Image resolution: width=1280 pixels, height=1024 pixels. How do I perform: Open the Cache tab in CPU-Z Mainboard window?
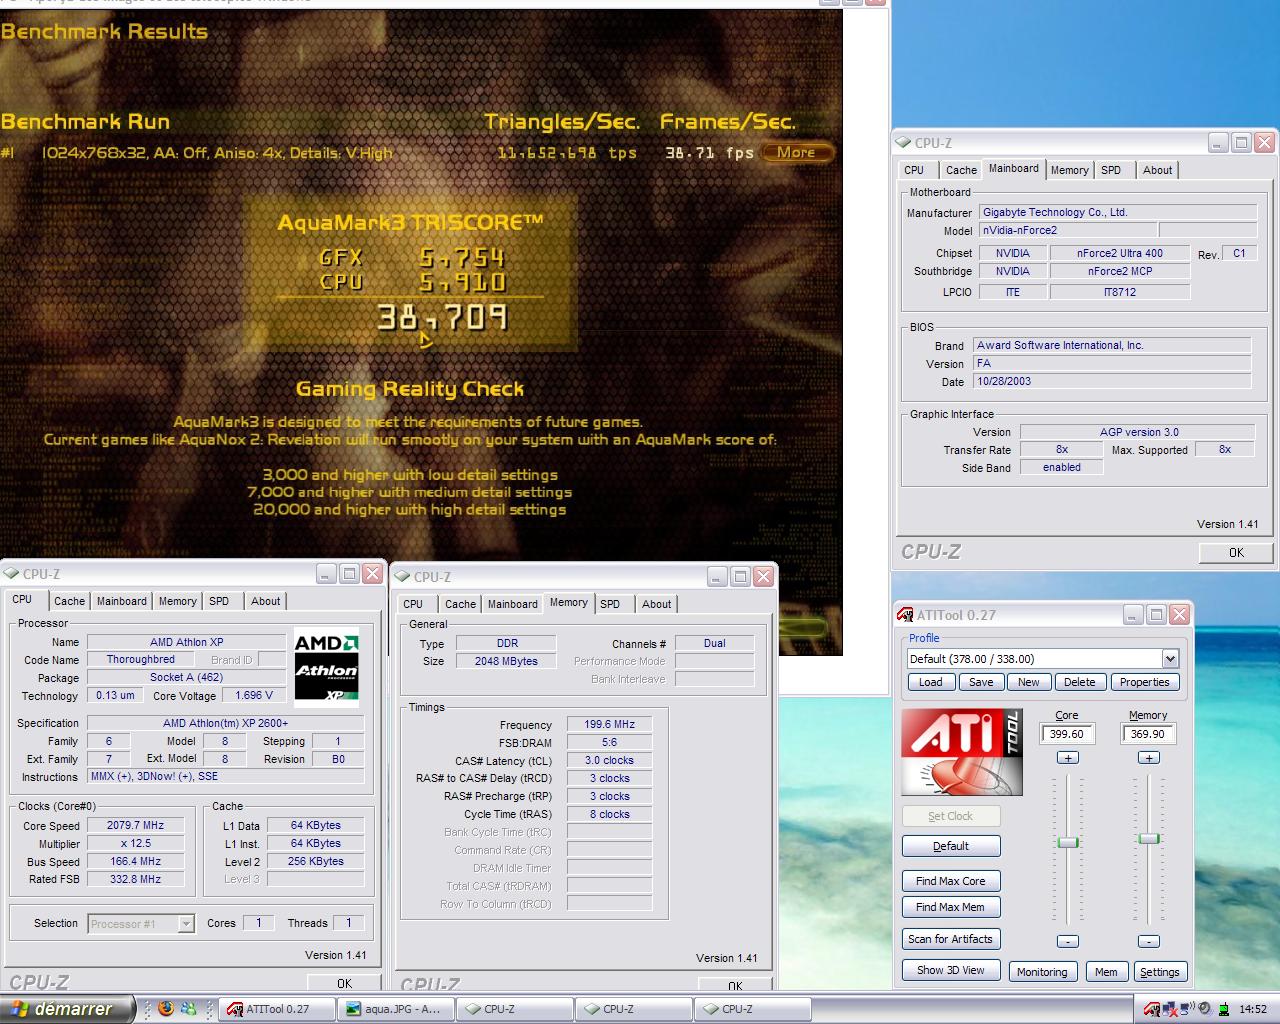[961, 170]
